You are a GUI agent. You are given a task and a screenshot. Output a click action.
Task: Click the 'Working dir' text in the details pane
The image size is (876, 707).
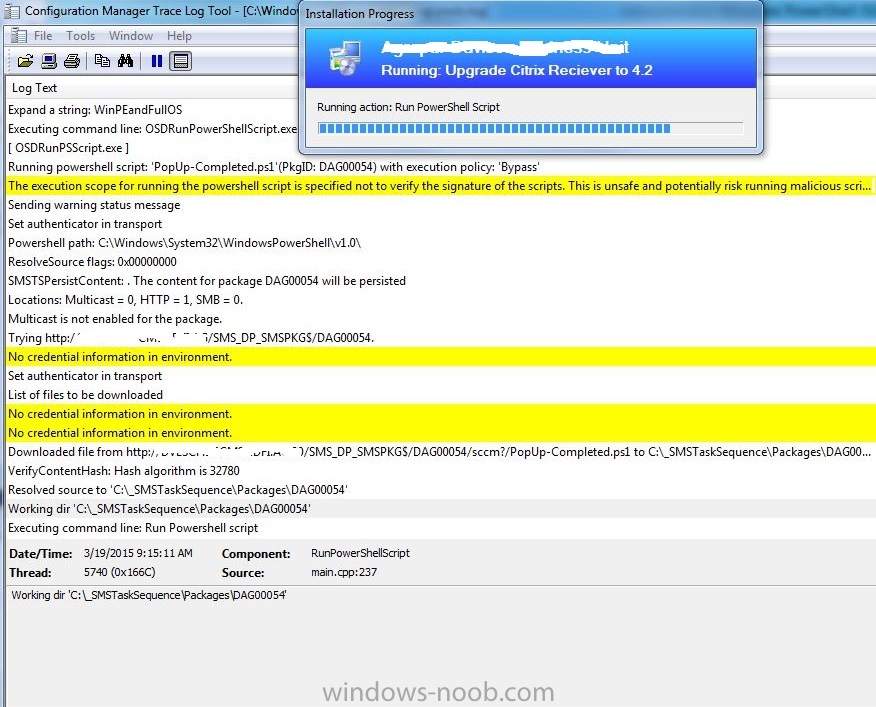pos(149,595)
